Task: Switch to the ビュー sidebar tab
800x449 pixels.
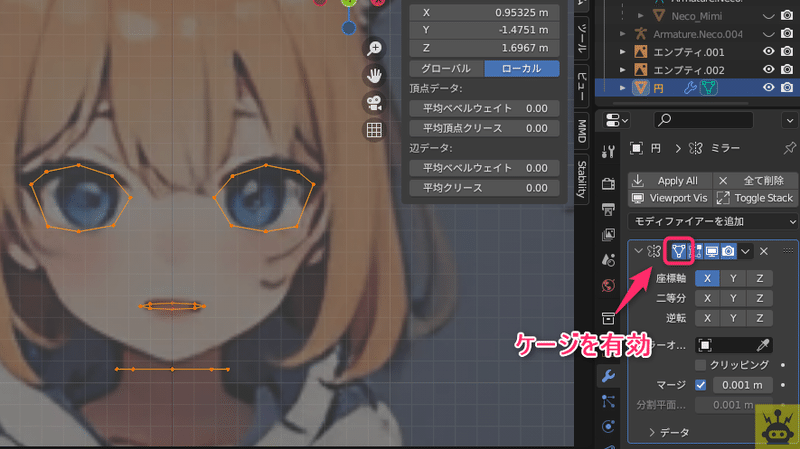Action: [x=582, y=86]
